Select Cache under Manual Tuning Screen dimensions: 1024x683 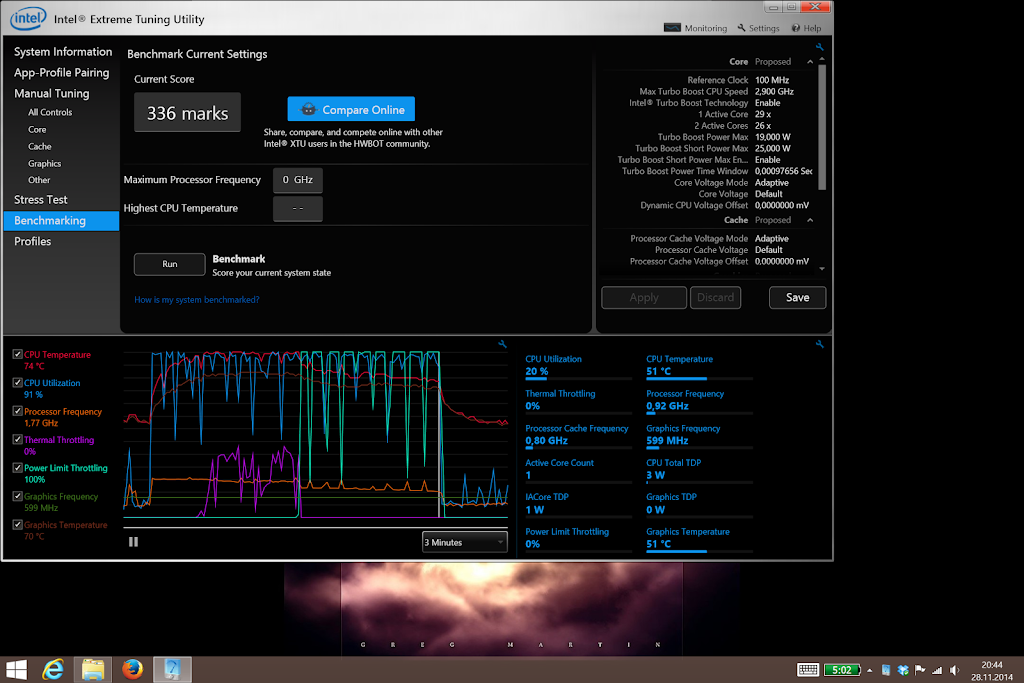coord(39,146)
